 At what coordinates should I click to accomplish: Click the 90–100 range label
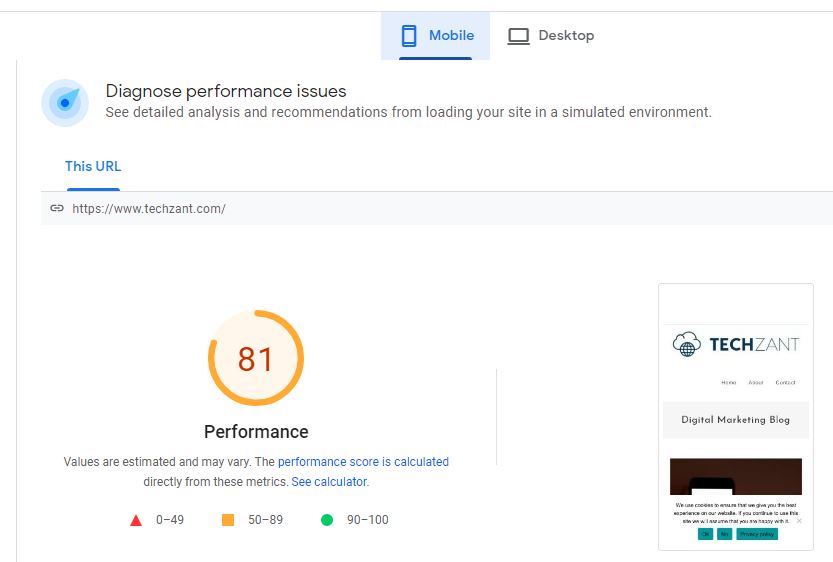(x=368, y=520)
